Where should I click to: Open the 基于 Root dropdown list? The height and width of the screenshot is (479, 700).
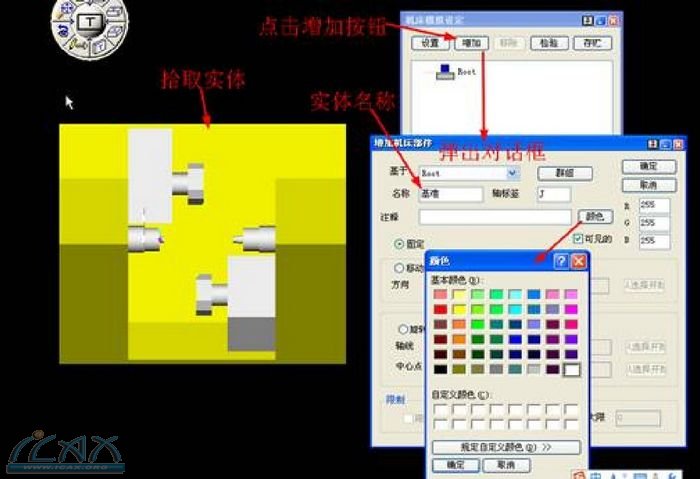(x=512, y=173)
